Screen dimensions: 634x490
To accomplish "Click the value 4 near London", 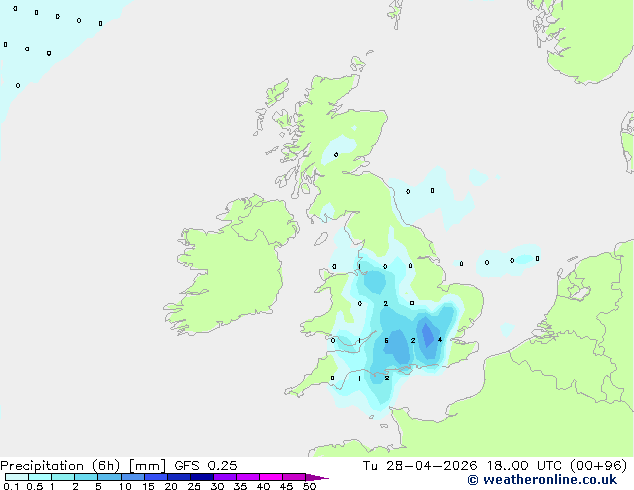I will pyautogui.click(x=440, y=340).
